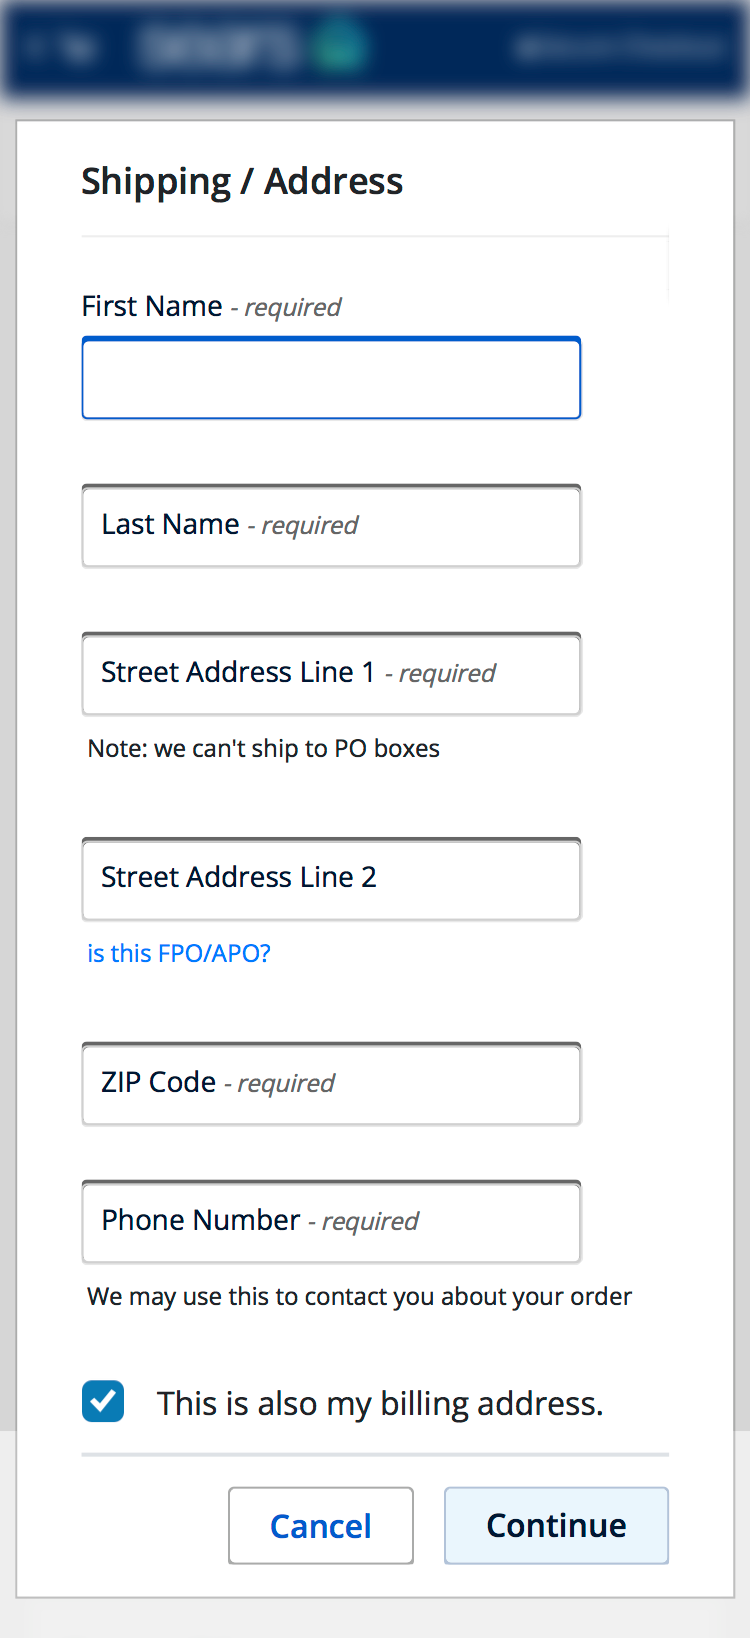The image size is (750, 1638).
Task: Click the Shipping / Address heading
Action: [242, 181]
